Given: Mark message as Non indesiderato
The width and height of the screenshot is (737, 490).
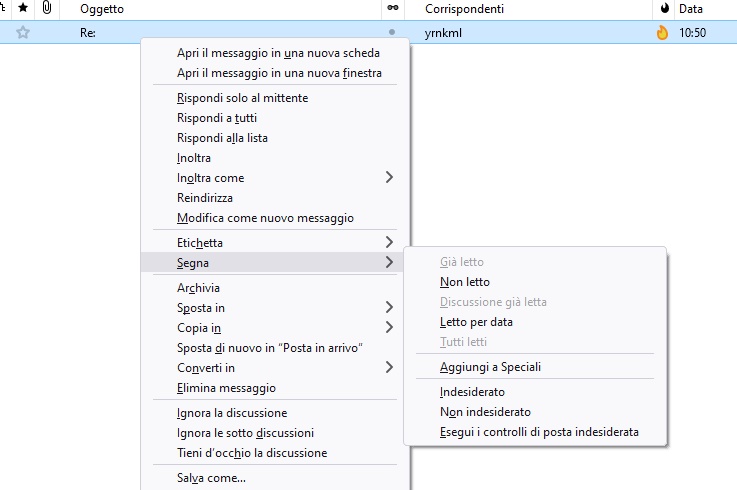Looking at the screenshot, I should pyautogui.click(x=535, y=411).
